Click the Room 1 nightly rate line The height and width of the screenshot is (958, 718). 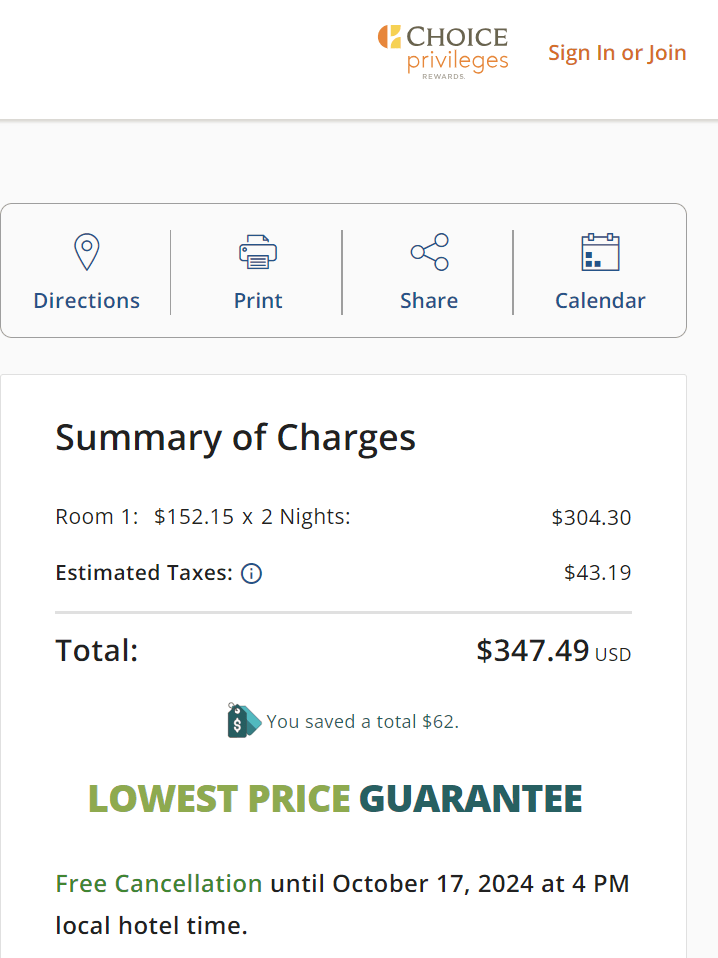(x=343, y=517)
